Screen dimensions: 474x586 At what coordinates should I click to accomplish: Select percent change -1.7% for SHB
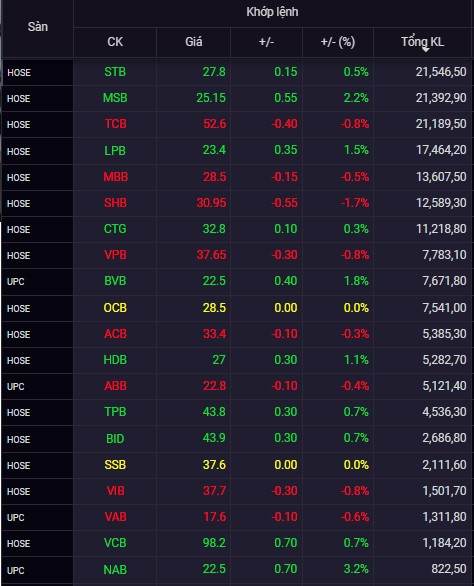(355, 203)
